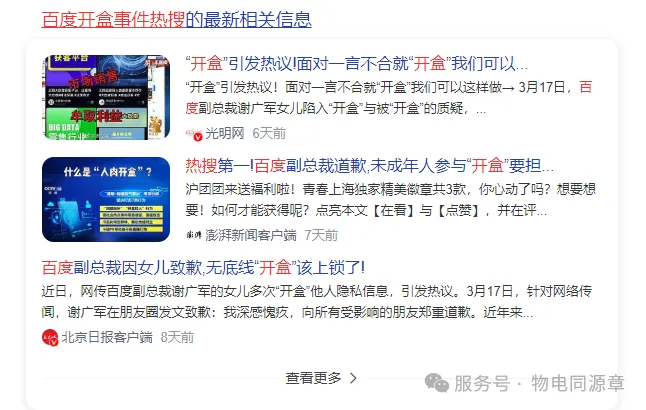646x410 pixels.
Task: Open the 百度开盒事件热搜的最新相关信息 heading link
Action: pos(176,19)
